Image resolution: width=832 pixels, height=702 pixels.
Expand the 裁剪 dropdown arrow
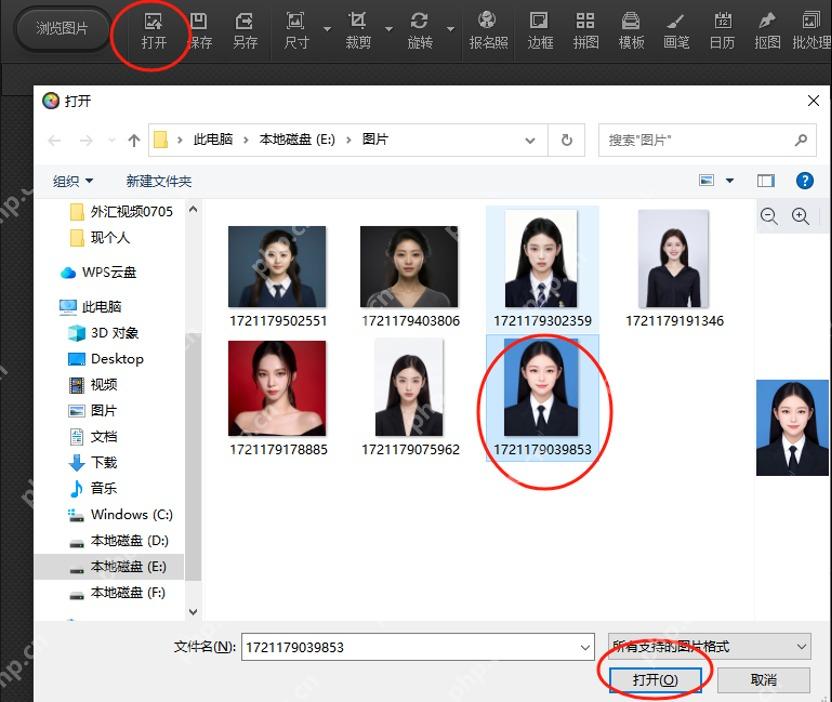389,29
